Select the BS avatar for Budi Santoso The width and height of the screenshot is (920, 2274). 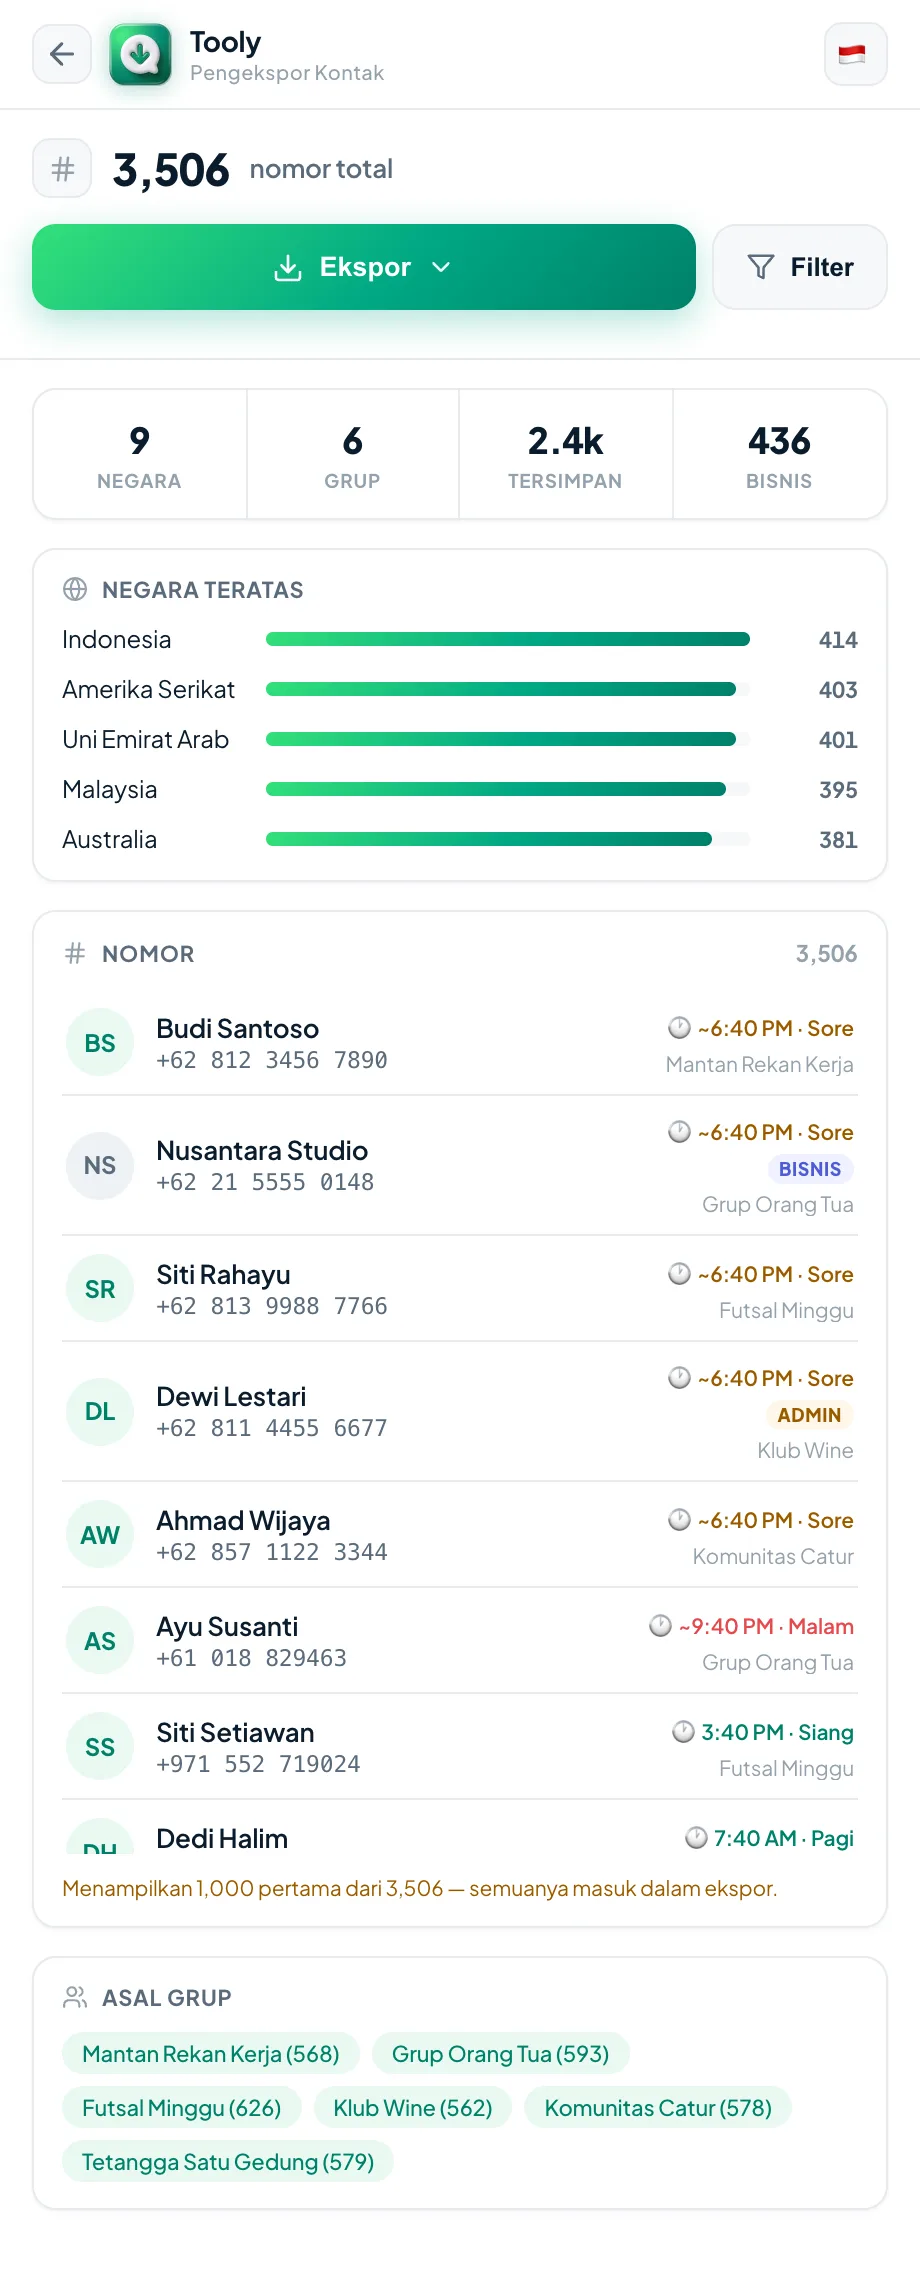100,1043
